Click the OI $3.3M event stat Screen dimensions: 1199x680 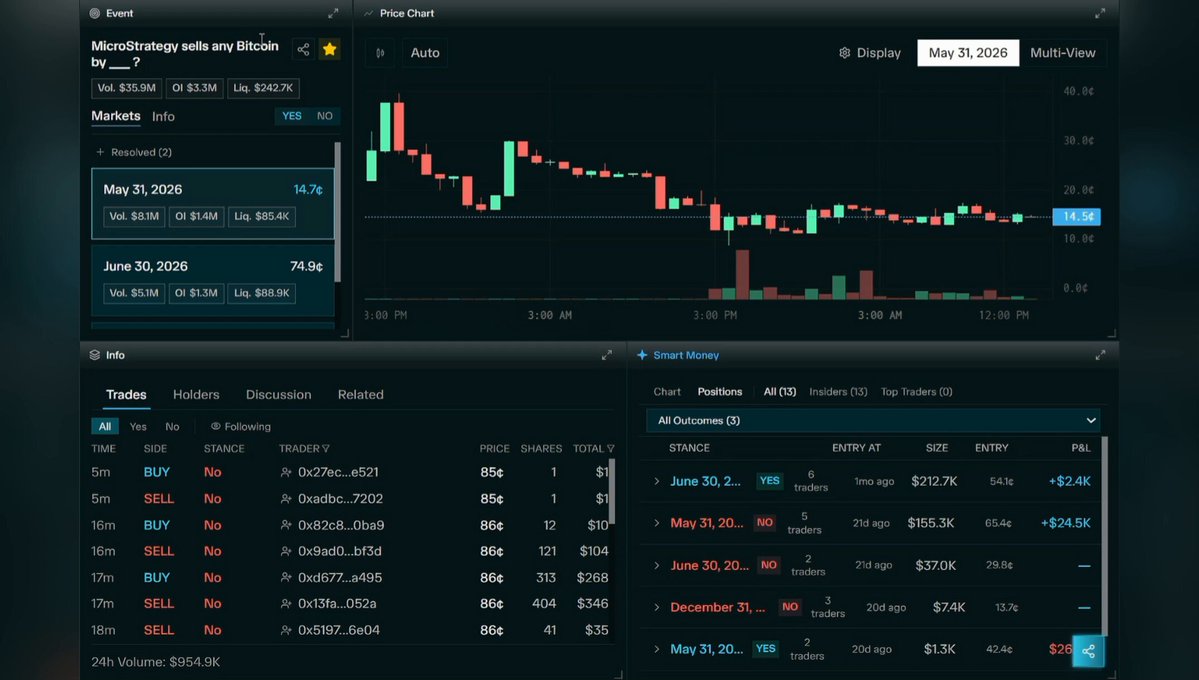pos(194,88)
